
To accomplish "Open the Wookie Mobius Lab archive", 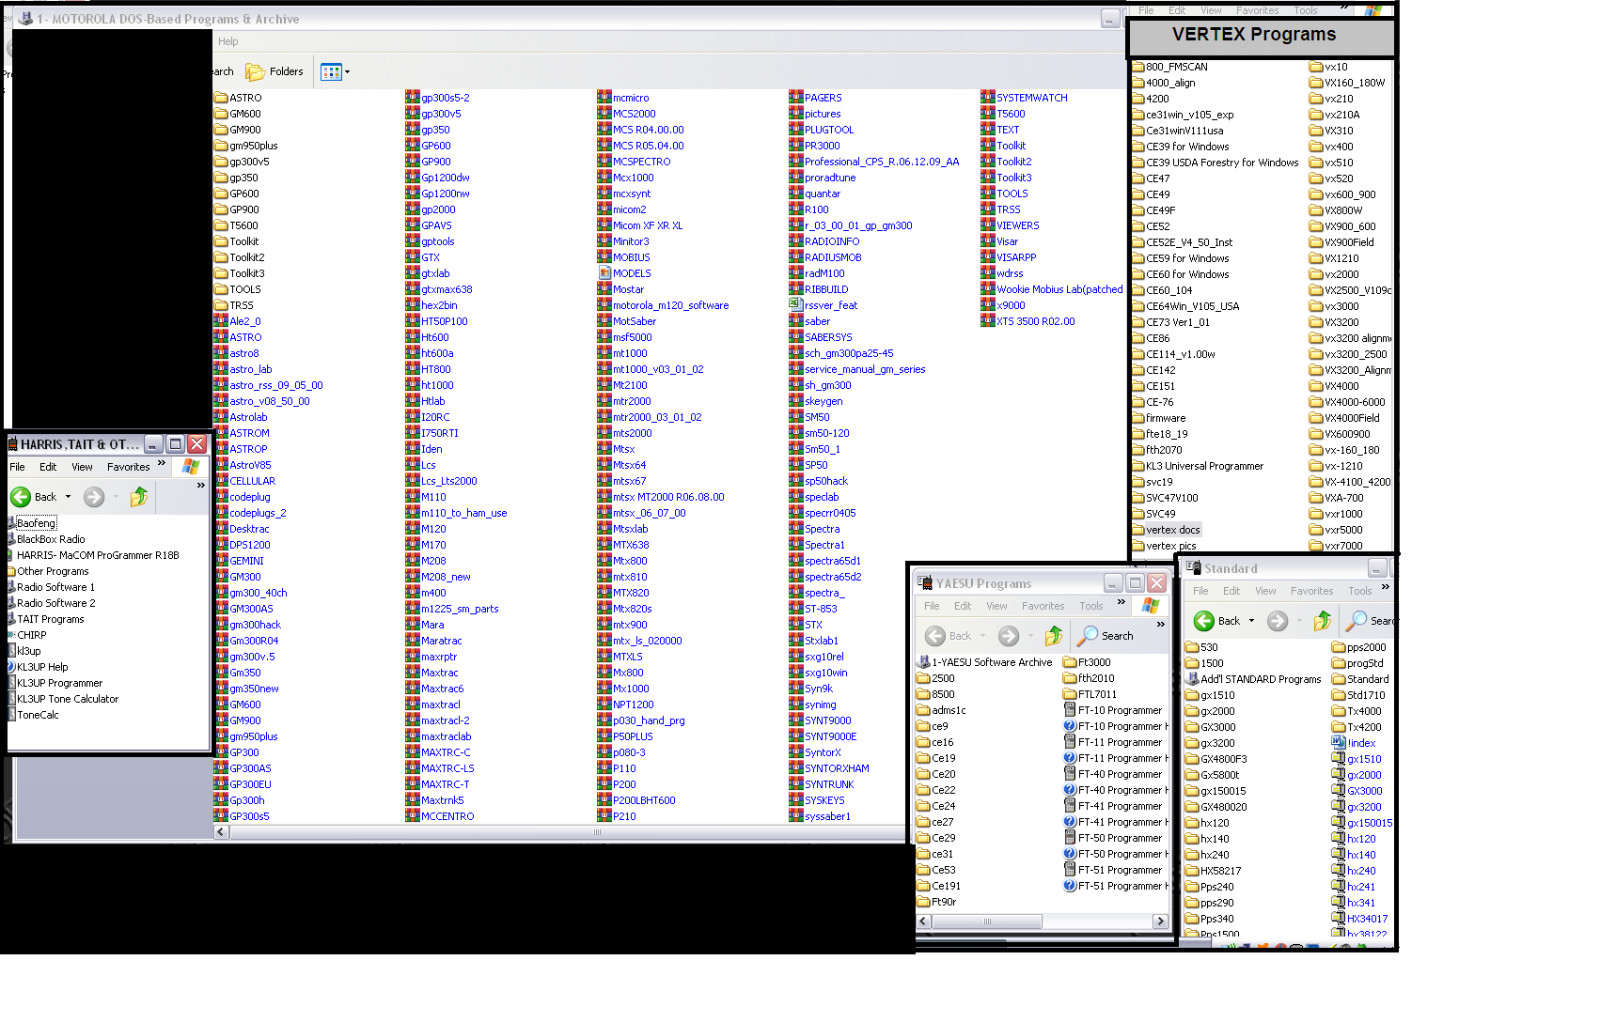I will coord(1058,289).
